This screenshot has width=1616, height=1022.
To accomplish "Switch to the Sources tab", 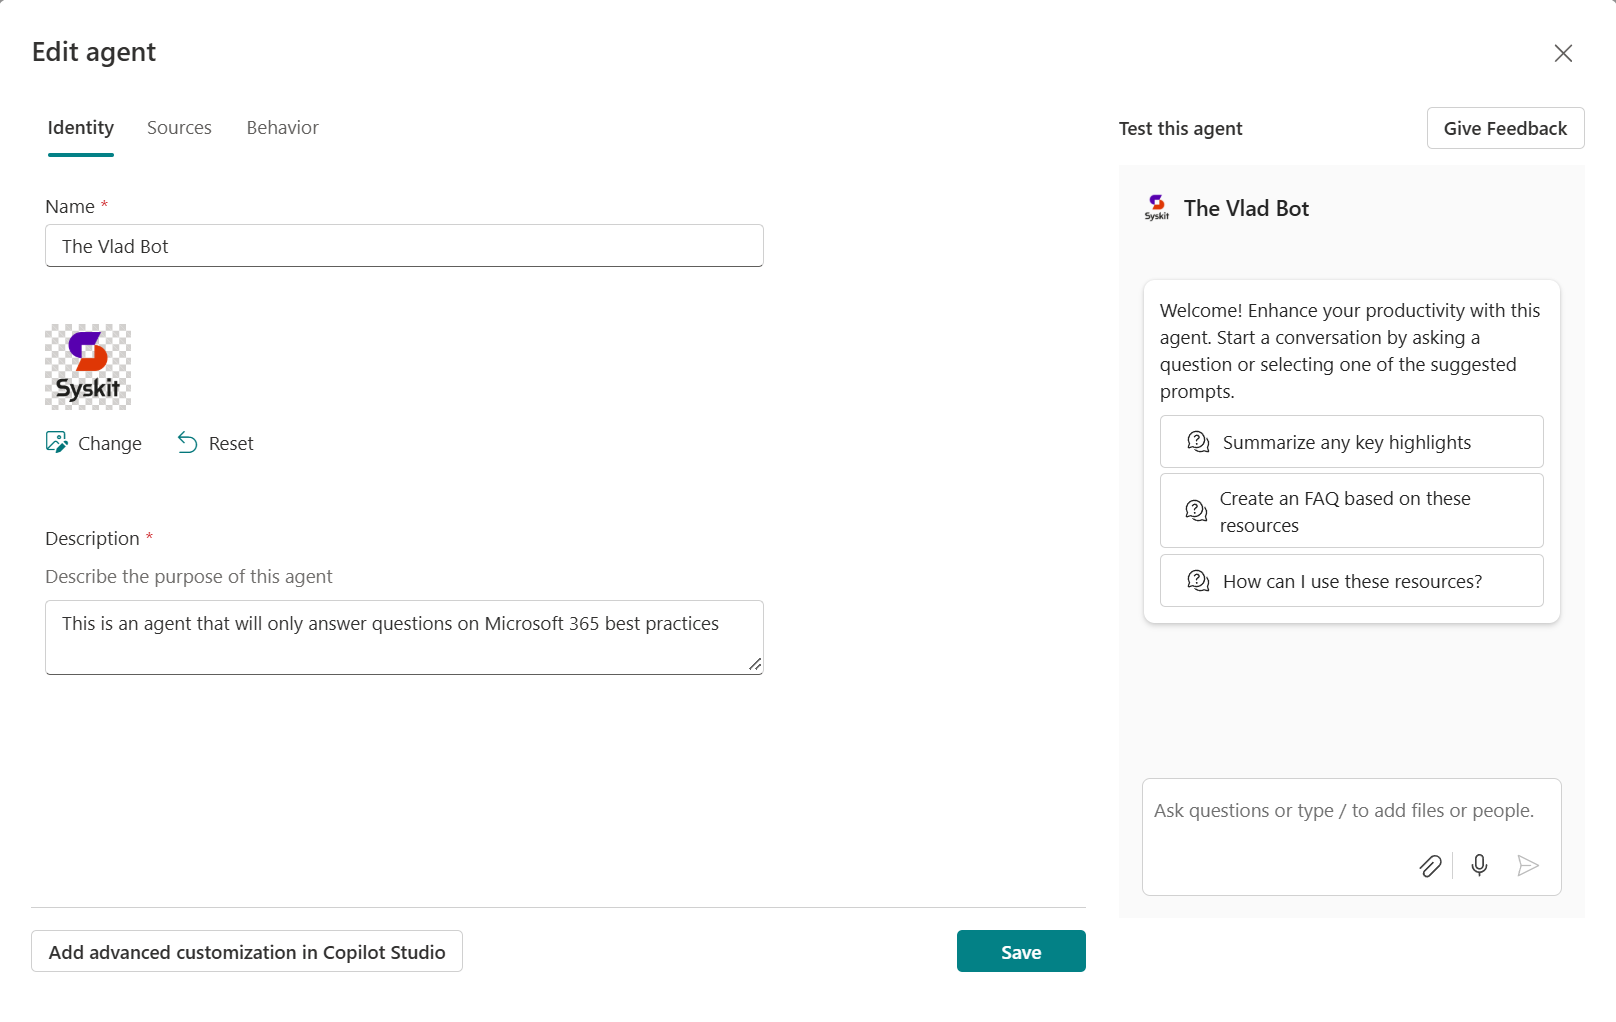I will [x=179, y=128].
